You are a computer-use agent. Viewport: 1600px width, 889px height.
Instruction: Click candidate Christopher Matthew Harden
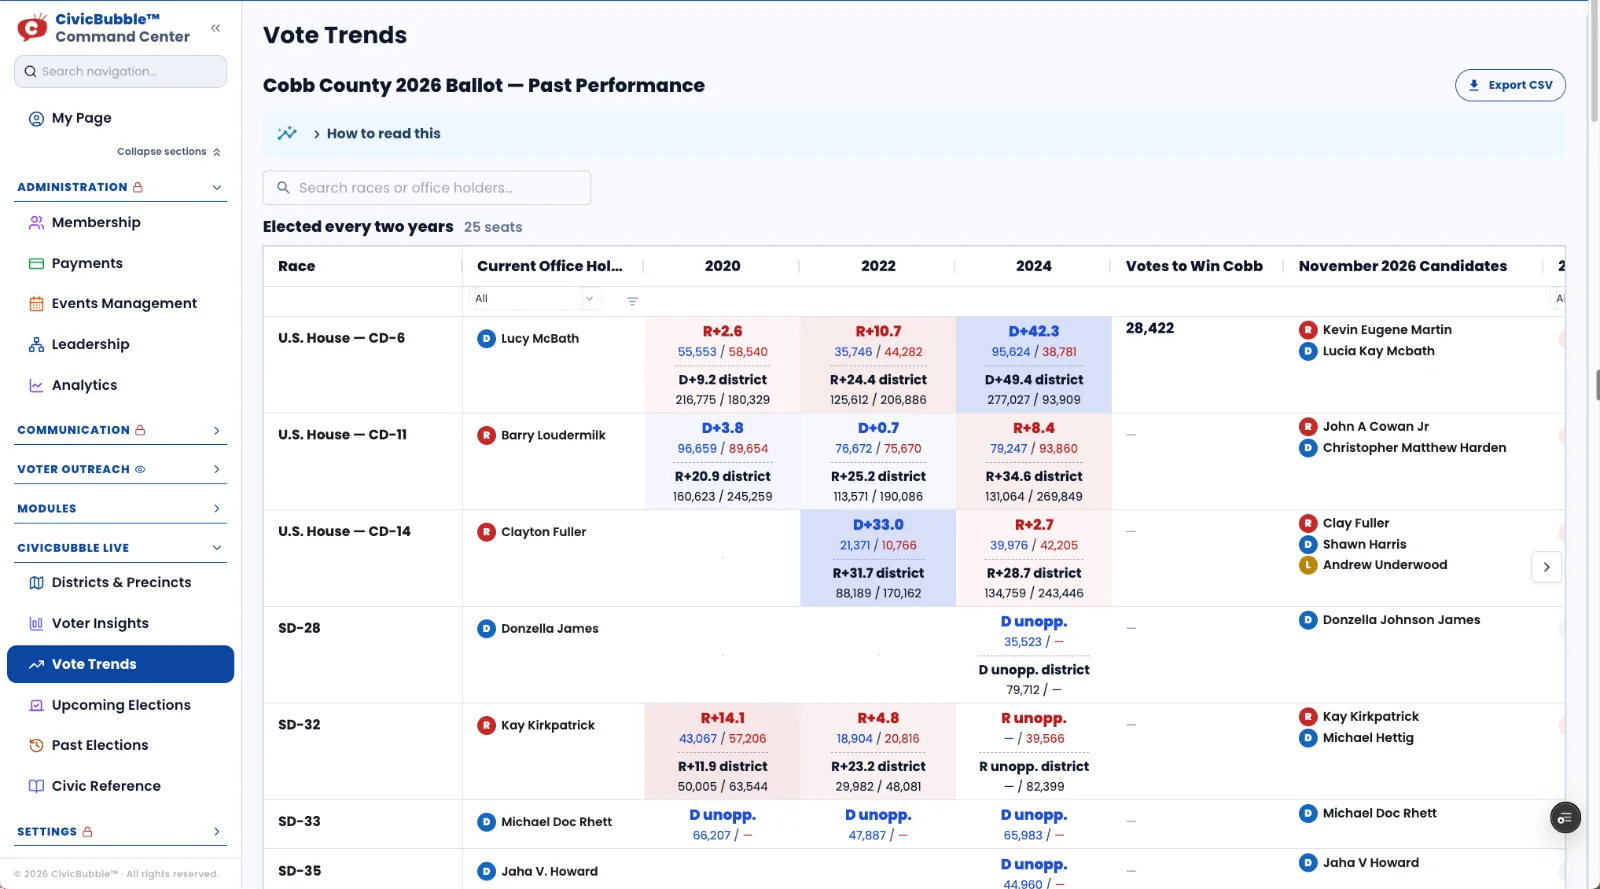(1414, 448)
